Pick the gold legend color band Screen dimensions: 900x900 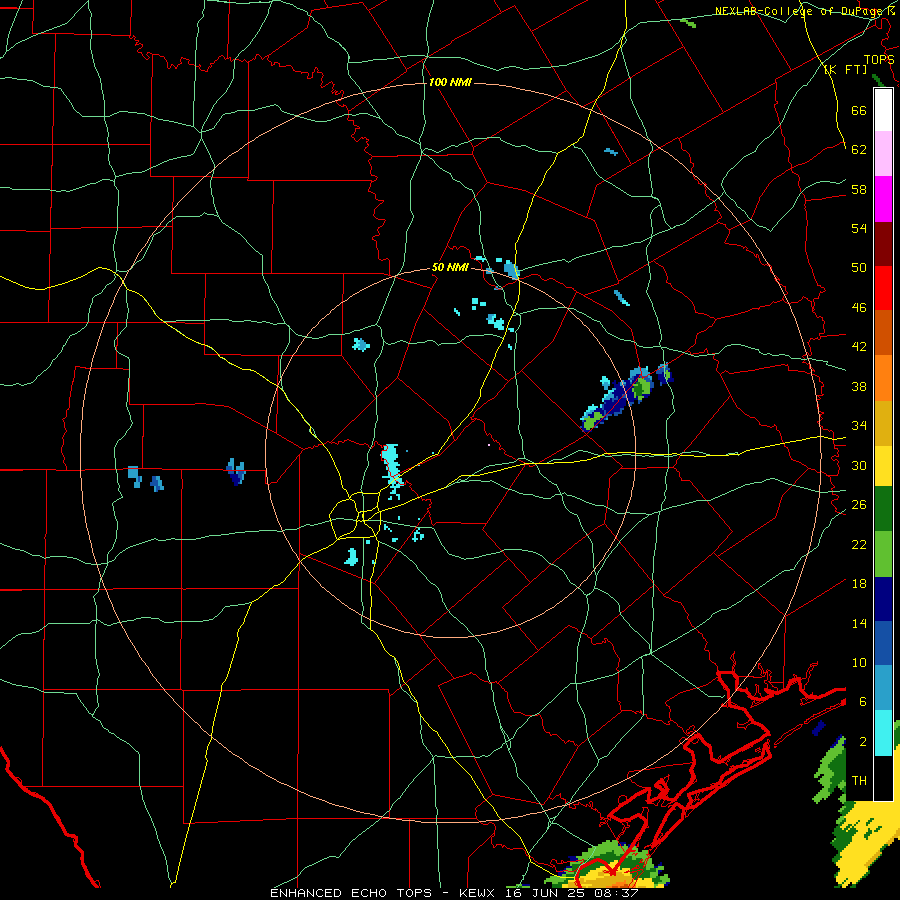pyautogui.click(x=883, y=423)
